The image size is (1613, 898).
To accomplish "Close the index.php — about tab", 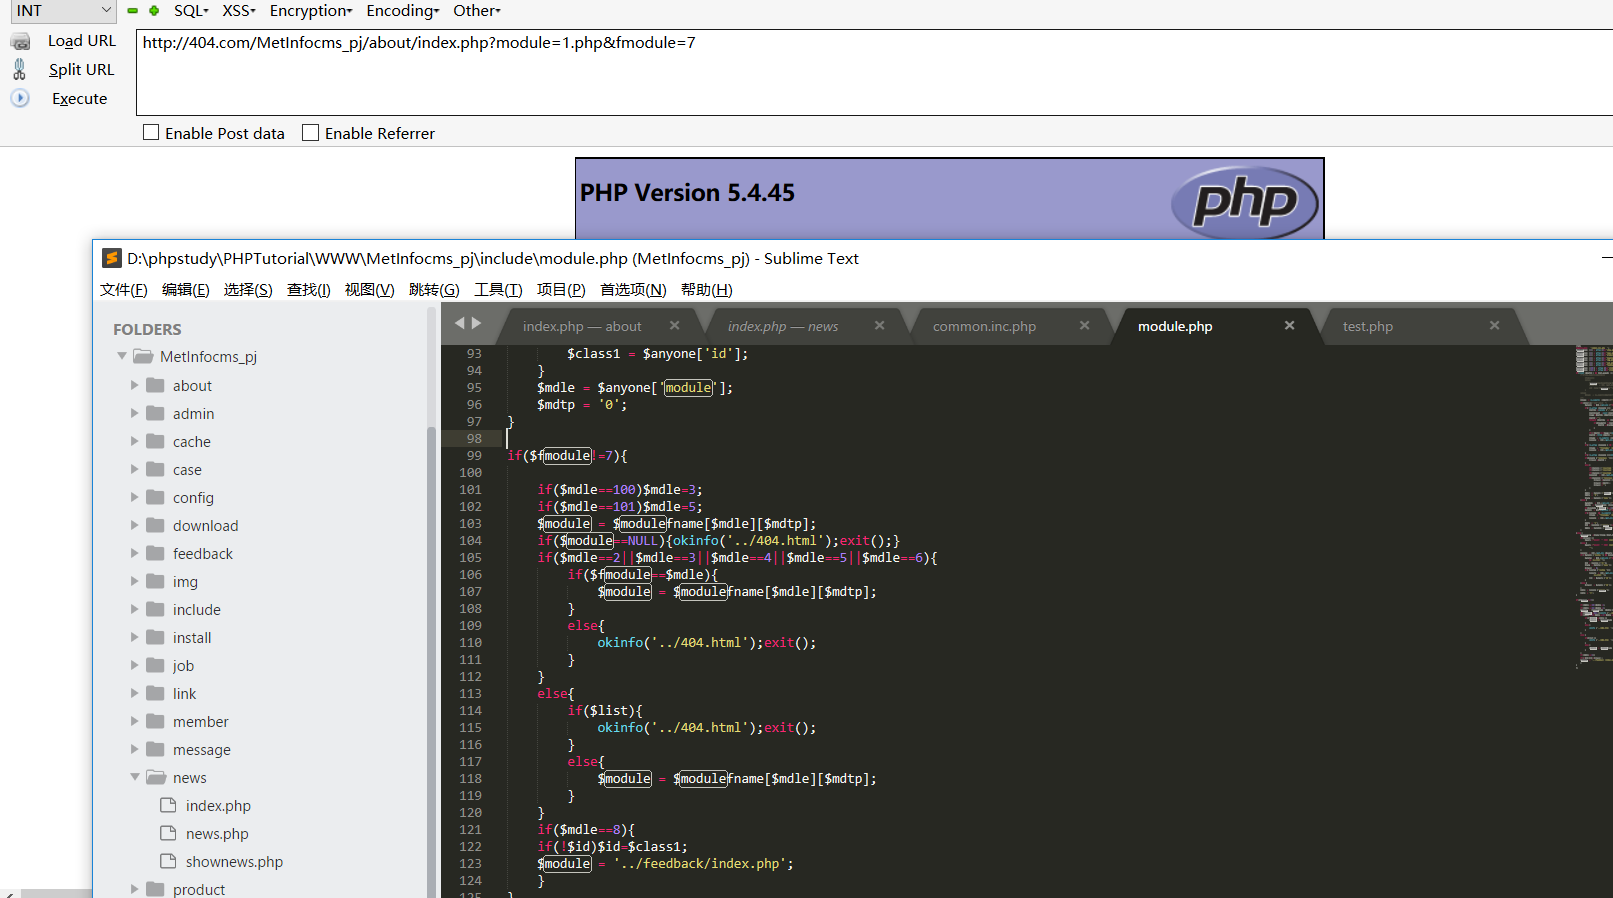I will pyautogui.click(x=675, y=325).
